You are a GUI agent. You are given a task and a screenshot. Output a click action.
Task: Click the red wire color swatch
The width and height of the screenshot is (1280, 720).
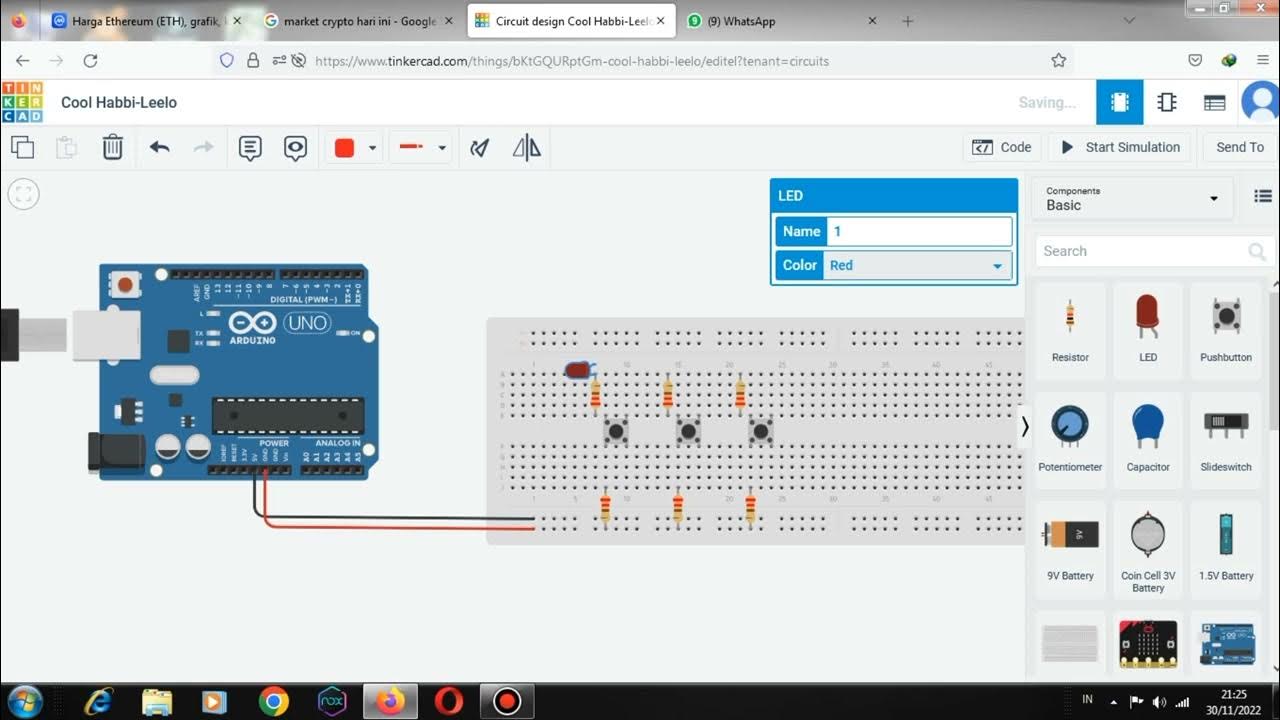tap(345, 148)
